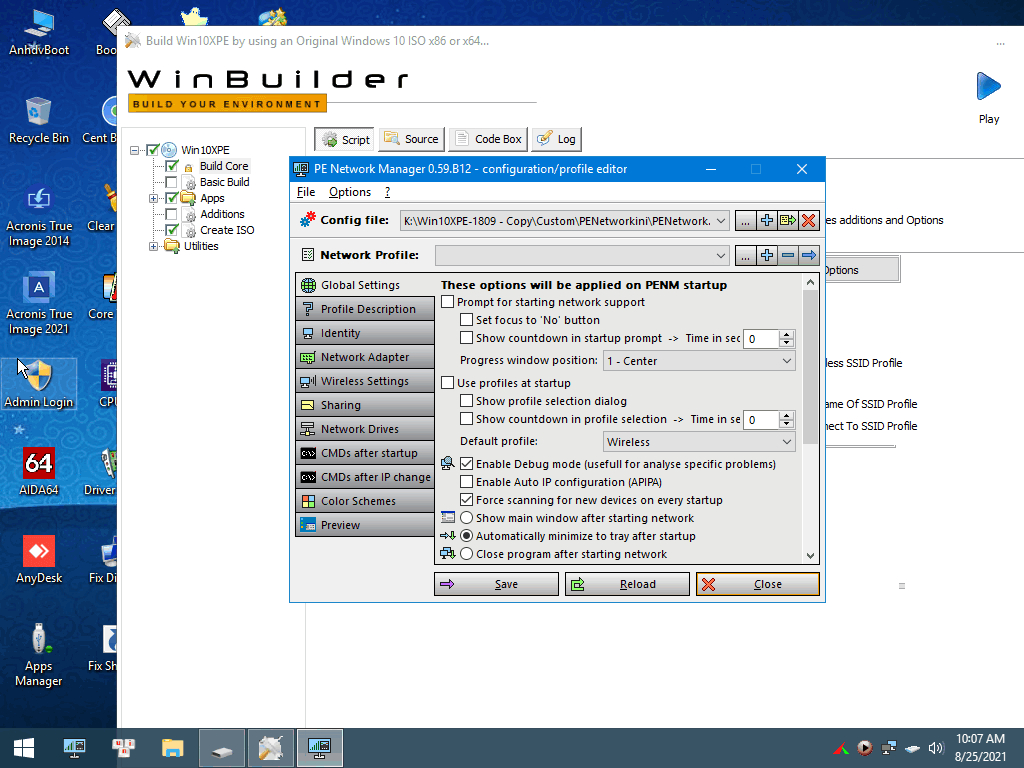Toggle Force scanning for new devices

click(466, 500)
